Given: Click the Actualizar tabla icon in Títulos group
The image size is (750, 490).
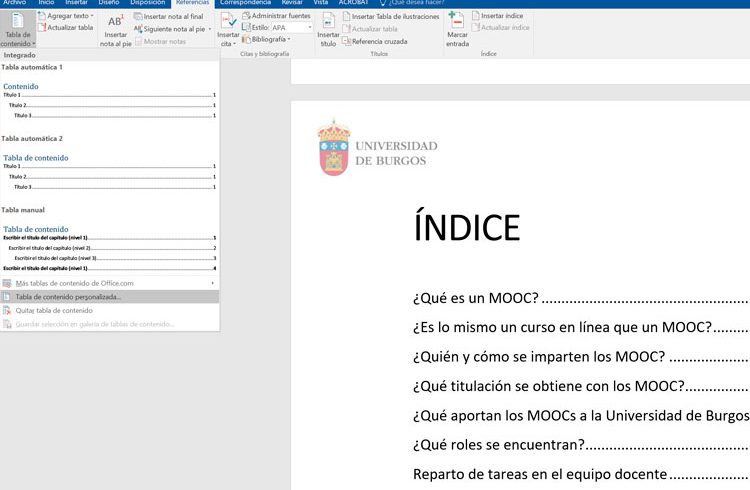Looking at the screenshot, I should 346,29.
